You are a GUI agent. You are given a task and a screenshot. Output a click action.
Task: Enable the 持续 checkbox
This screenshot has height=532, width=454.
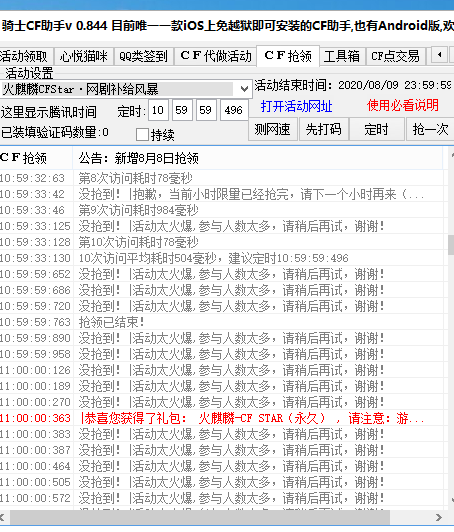pyautogui.click(x=142, y=135)
